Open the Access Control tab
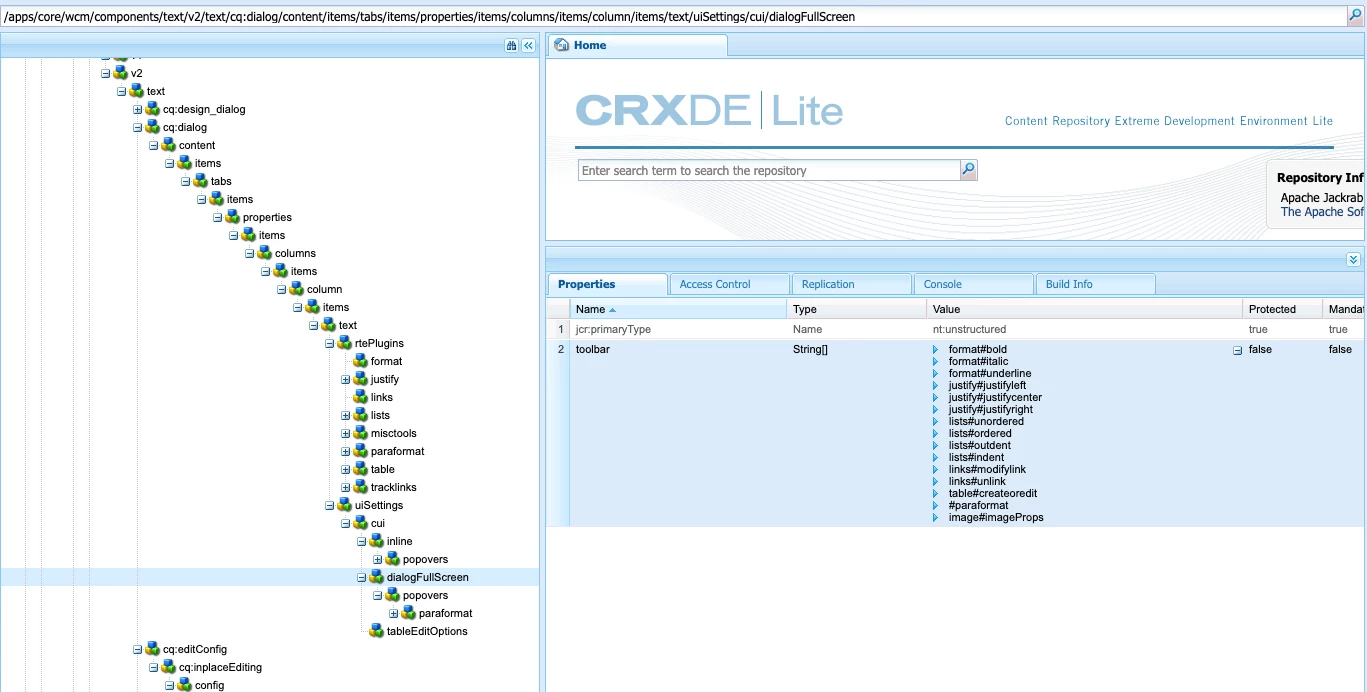 click(729, 284)
